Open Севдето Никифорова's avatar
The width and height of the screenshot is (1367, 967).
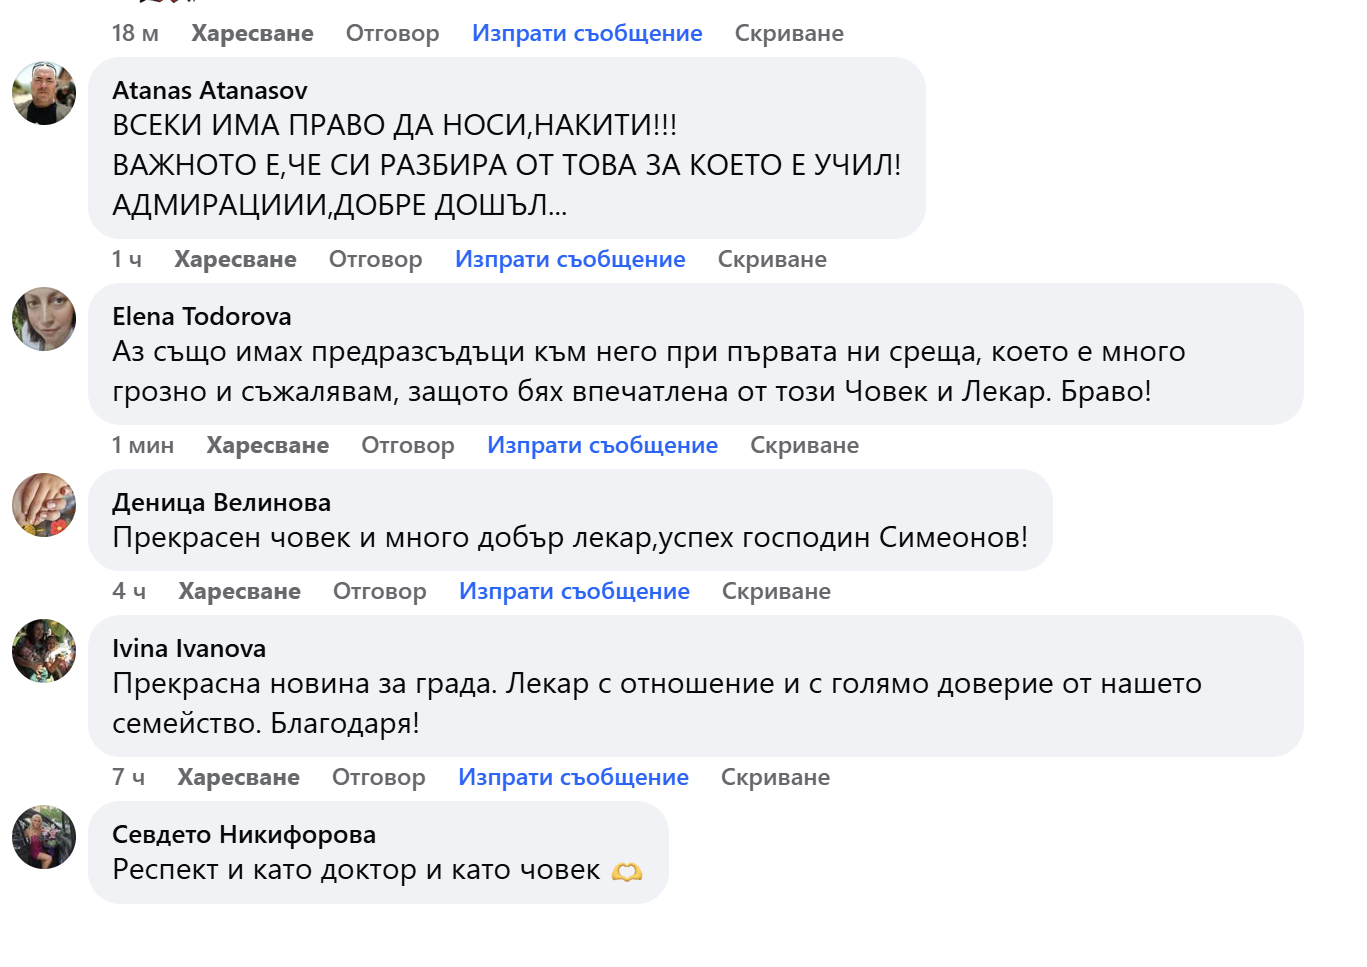[44, 837]
